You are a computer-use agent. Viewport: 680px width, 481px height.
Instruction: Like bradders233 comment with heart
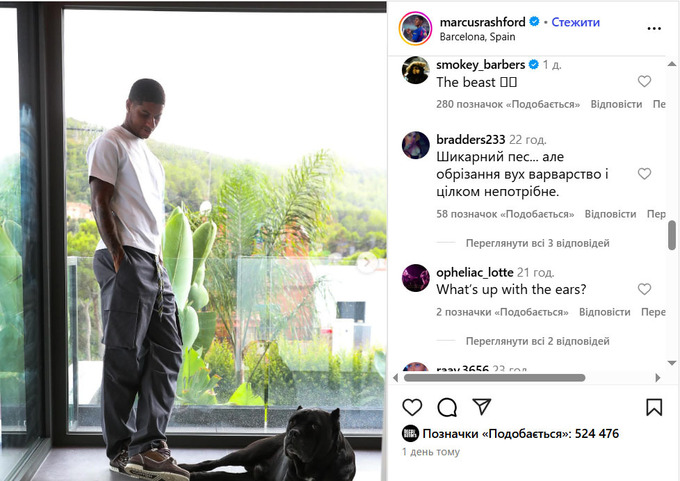point(644,173)
